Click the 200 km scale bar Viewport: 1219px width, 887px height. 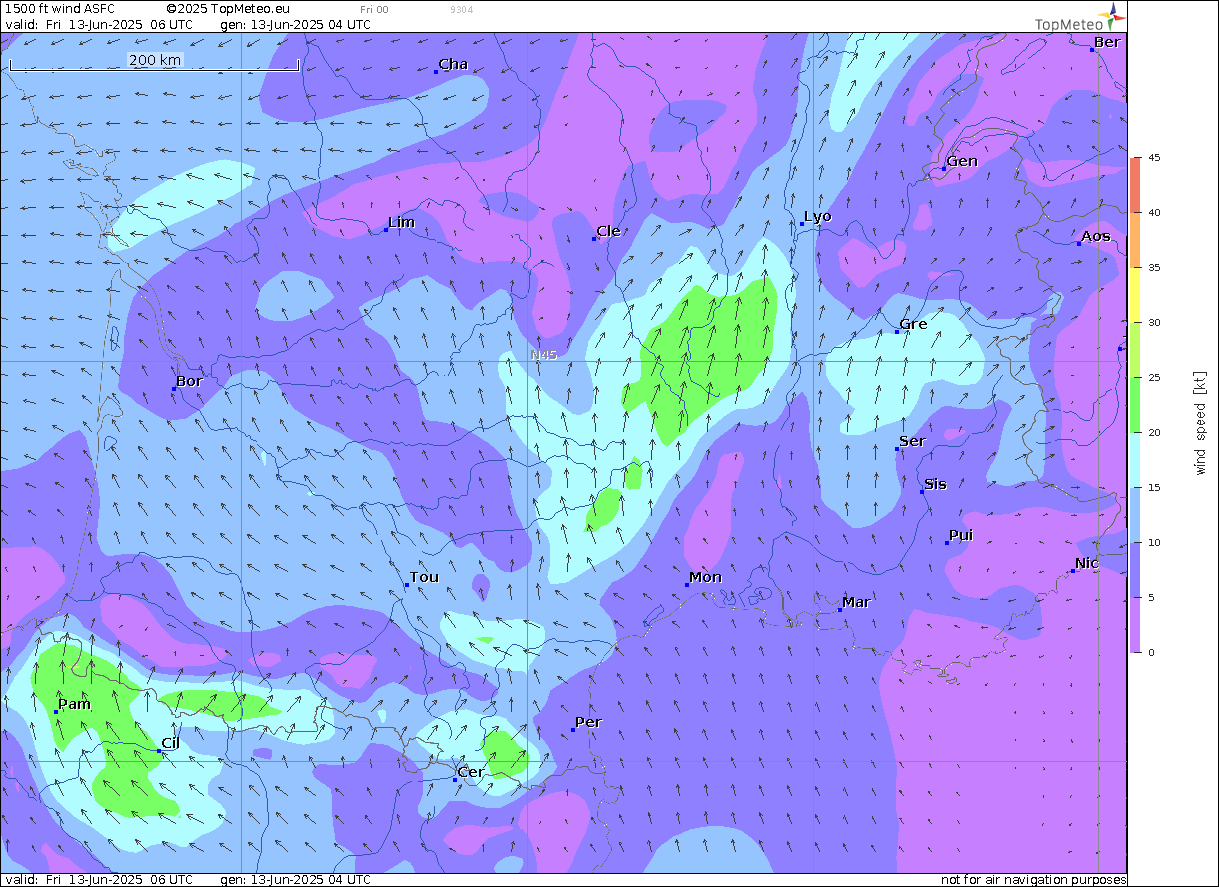(155, 63)
